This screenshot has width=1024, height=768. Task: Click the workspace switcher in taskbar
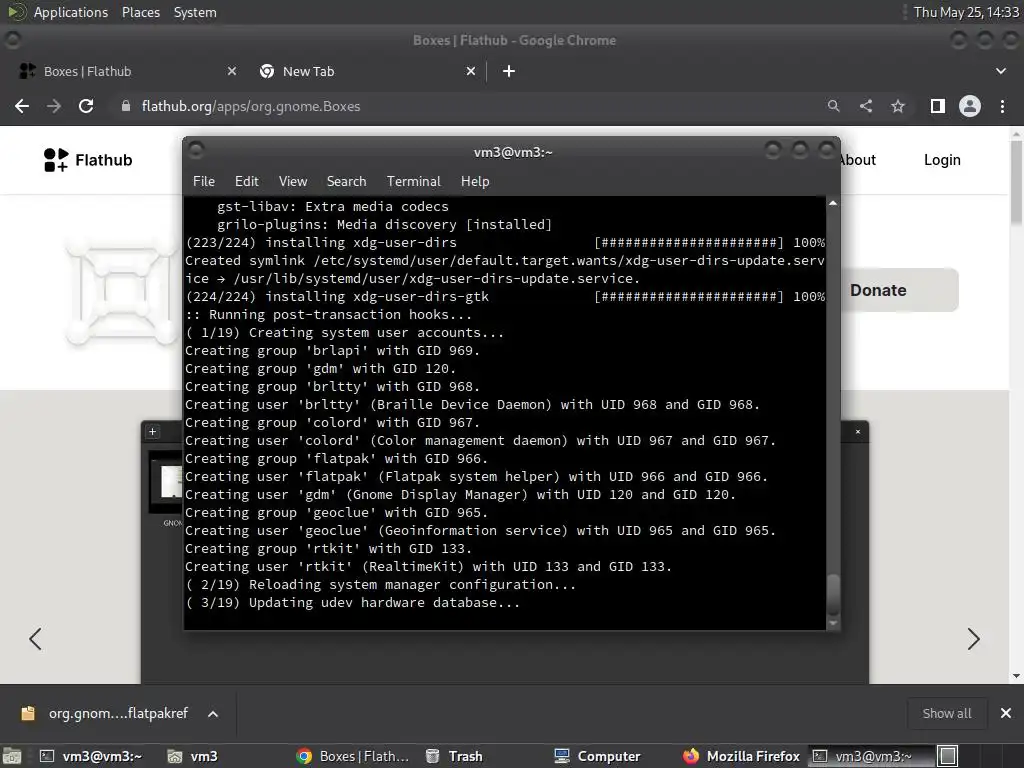pos(948,756)
